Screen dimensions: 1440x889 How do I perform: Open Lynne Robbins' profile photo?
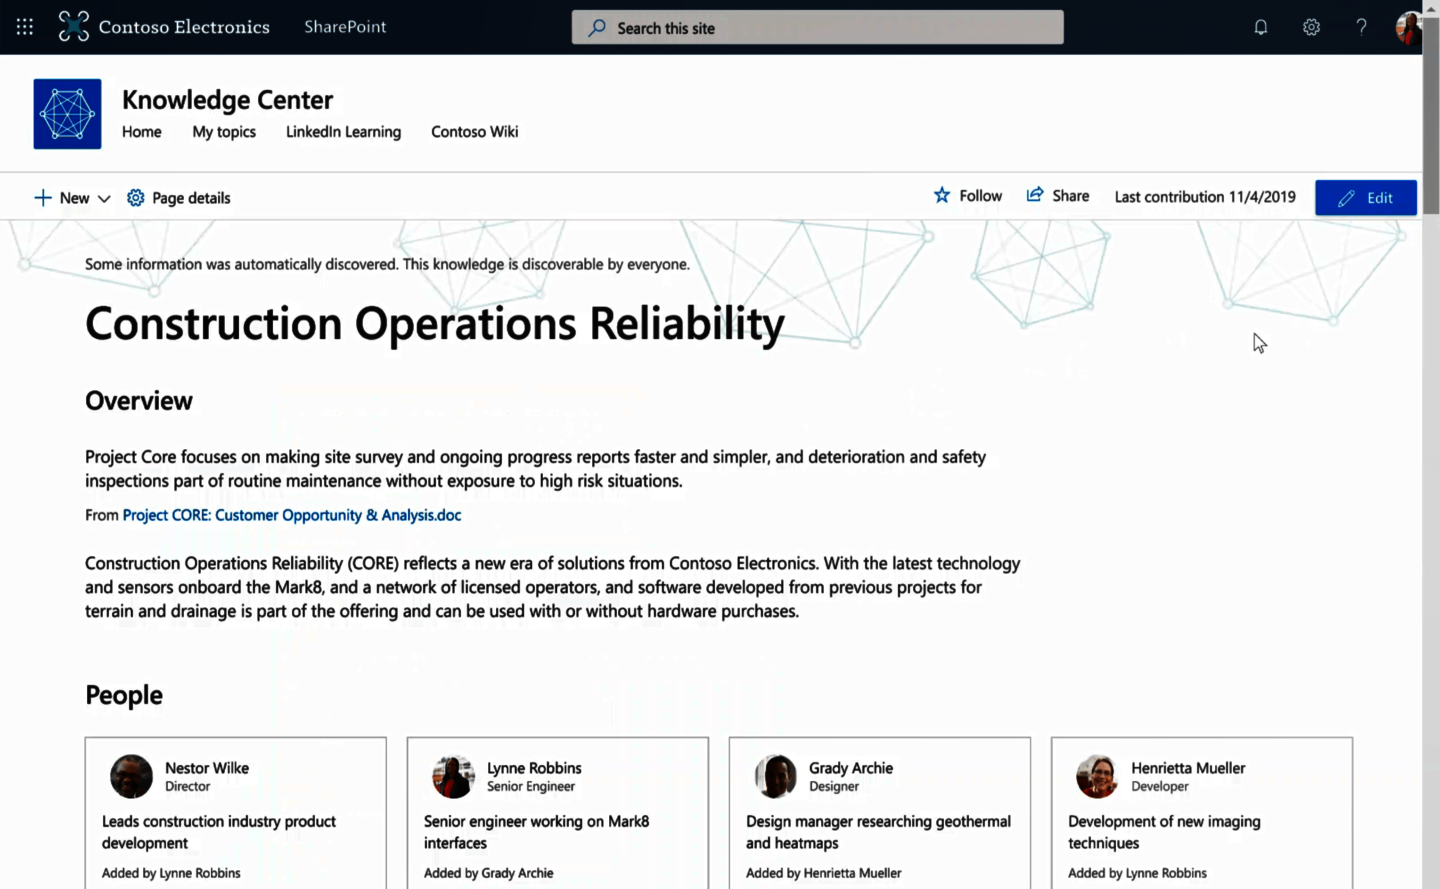(453, 776)
